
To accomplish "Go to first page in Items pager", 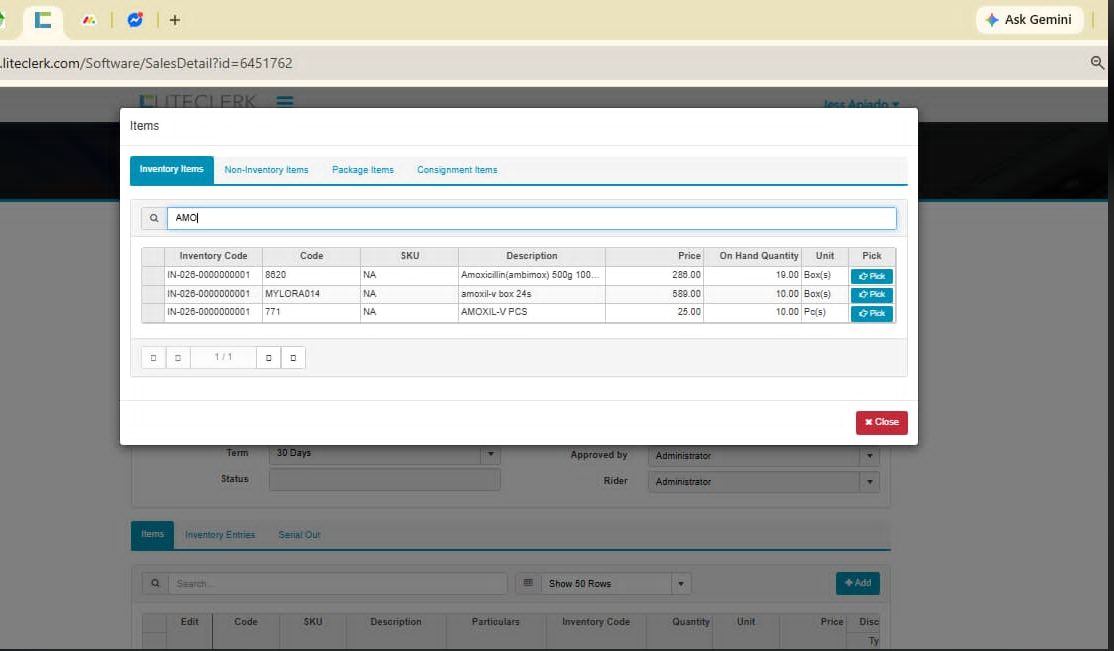I will point(153,357).
